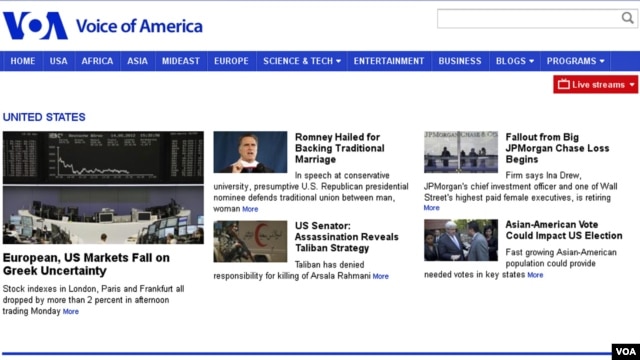
Task: Open the HOME menu item
Action: (22, 61)
